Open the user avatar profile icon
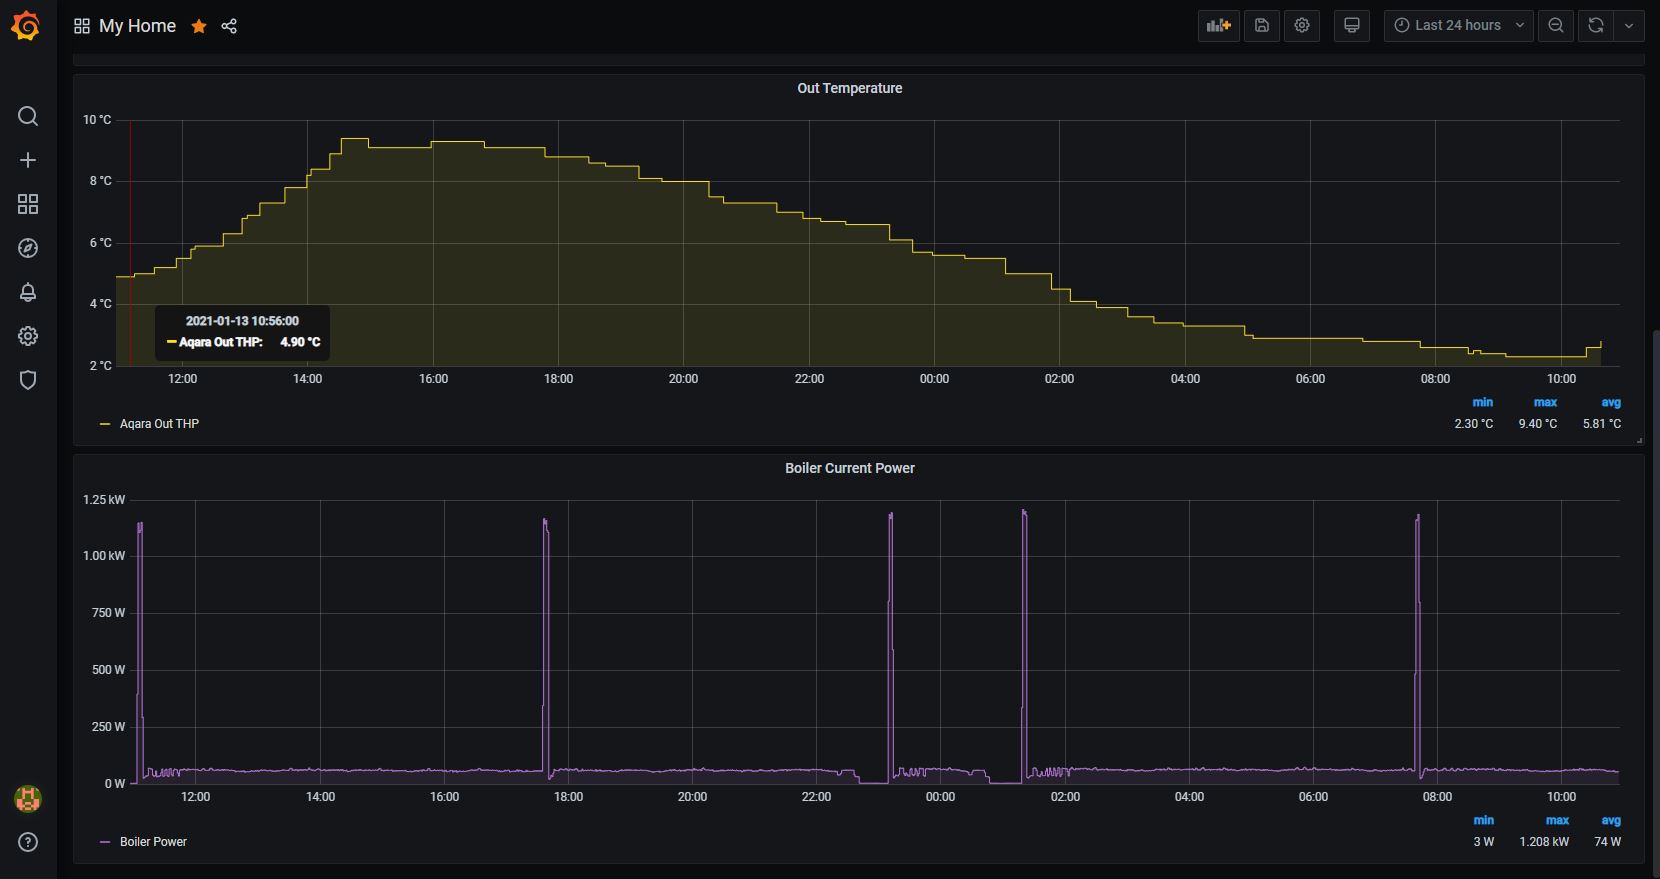The height and width of the screenshot is (879, 1660). point(28,798)
